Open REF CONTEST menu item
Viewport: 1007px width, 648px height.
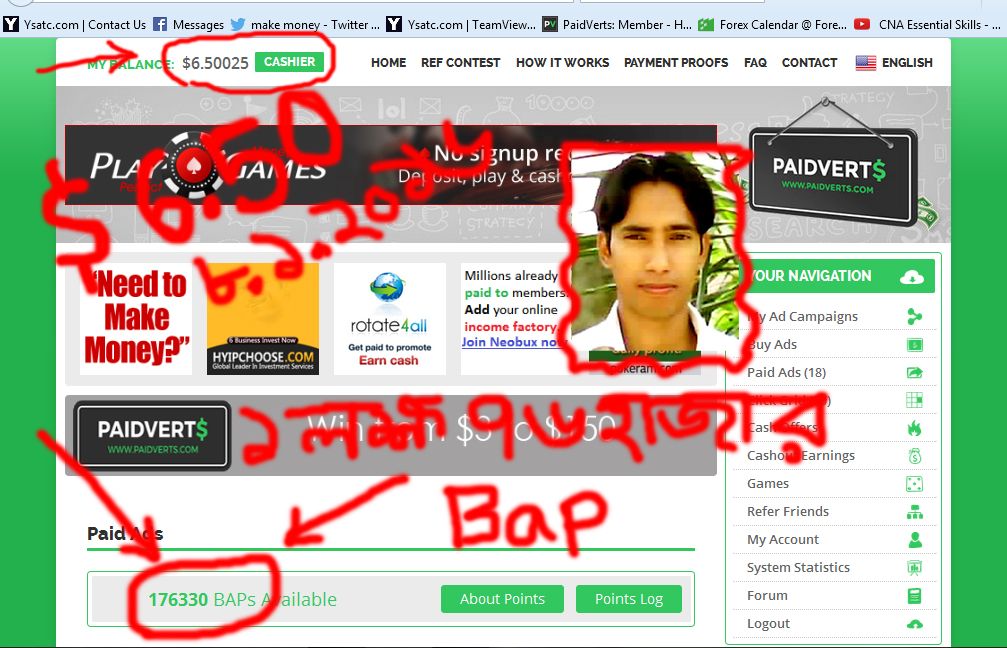[460, 62]
